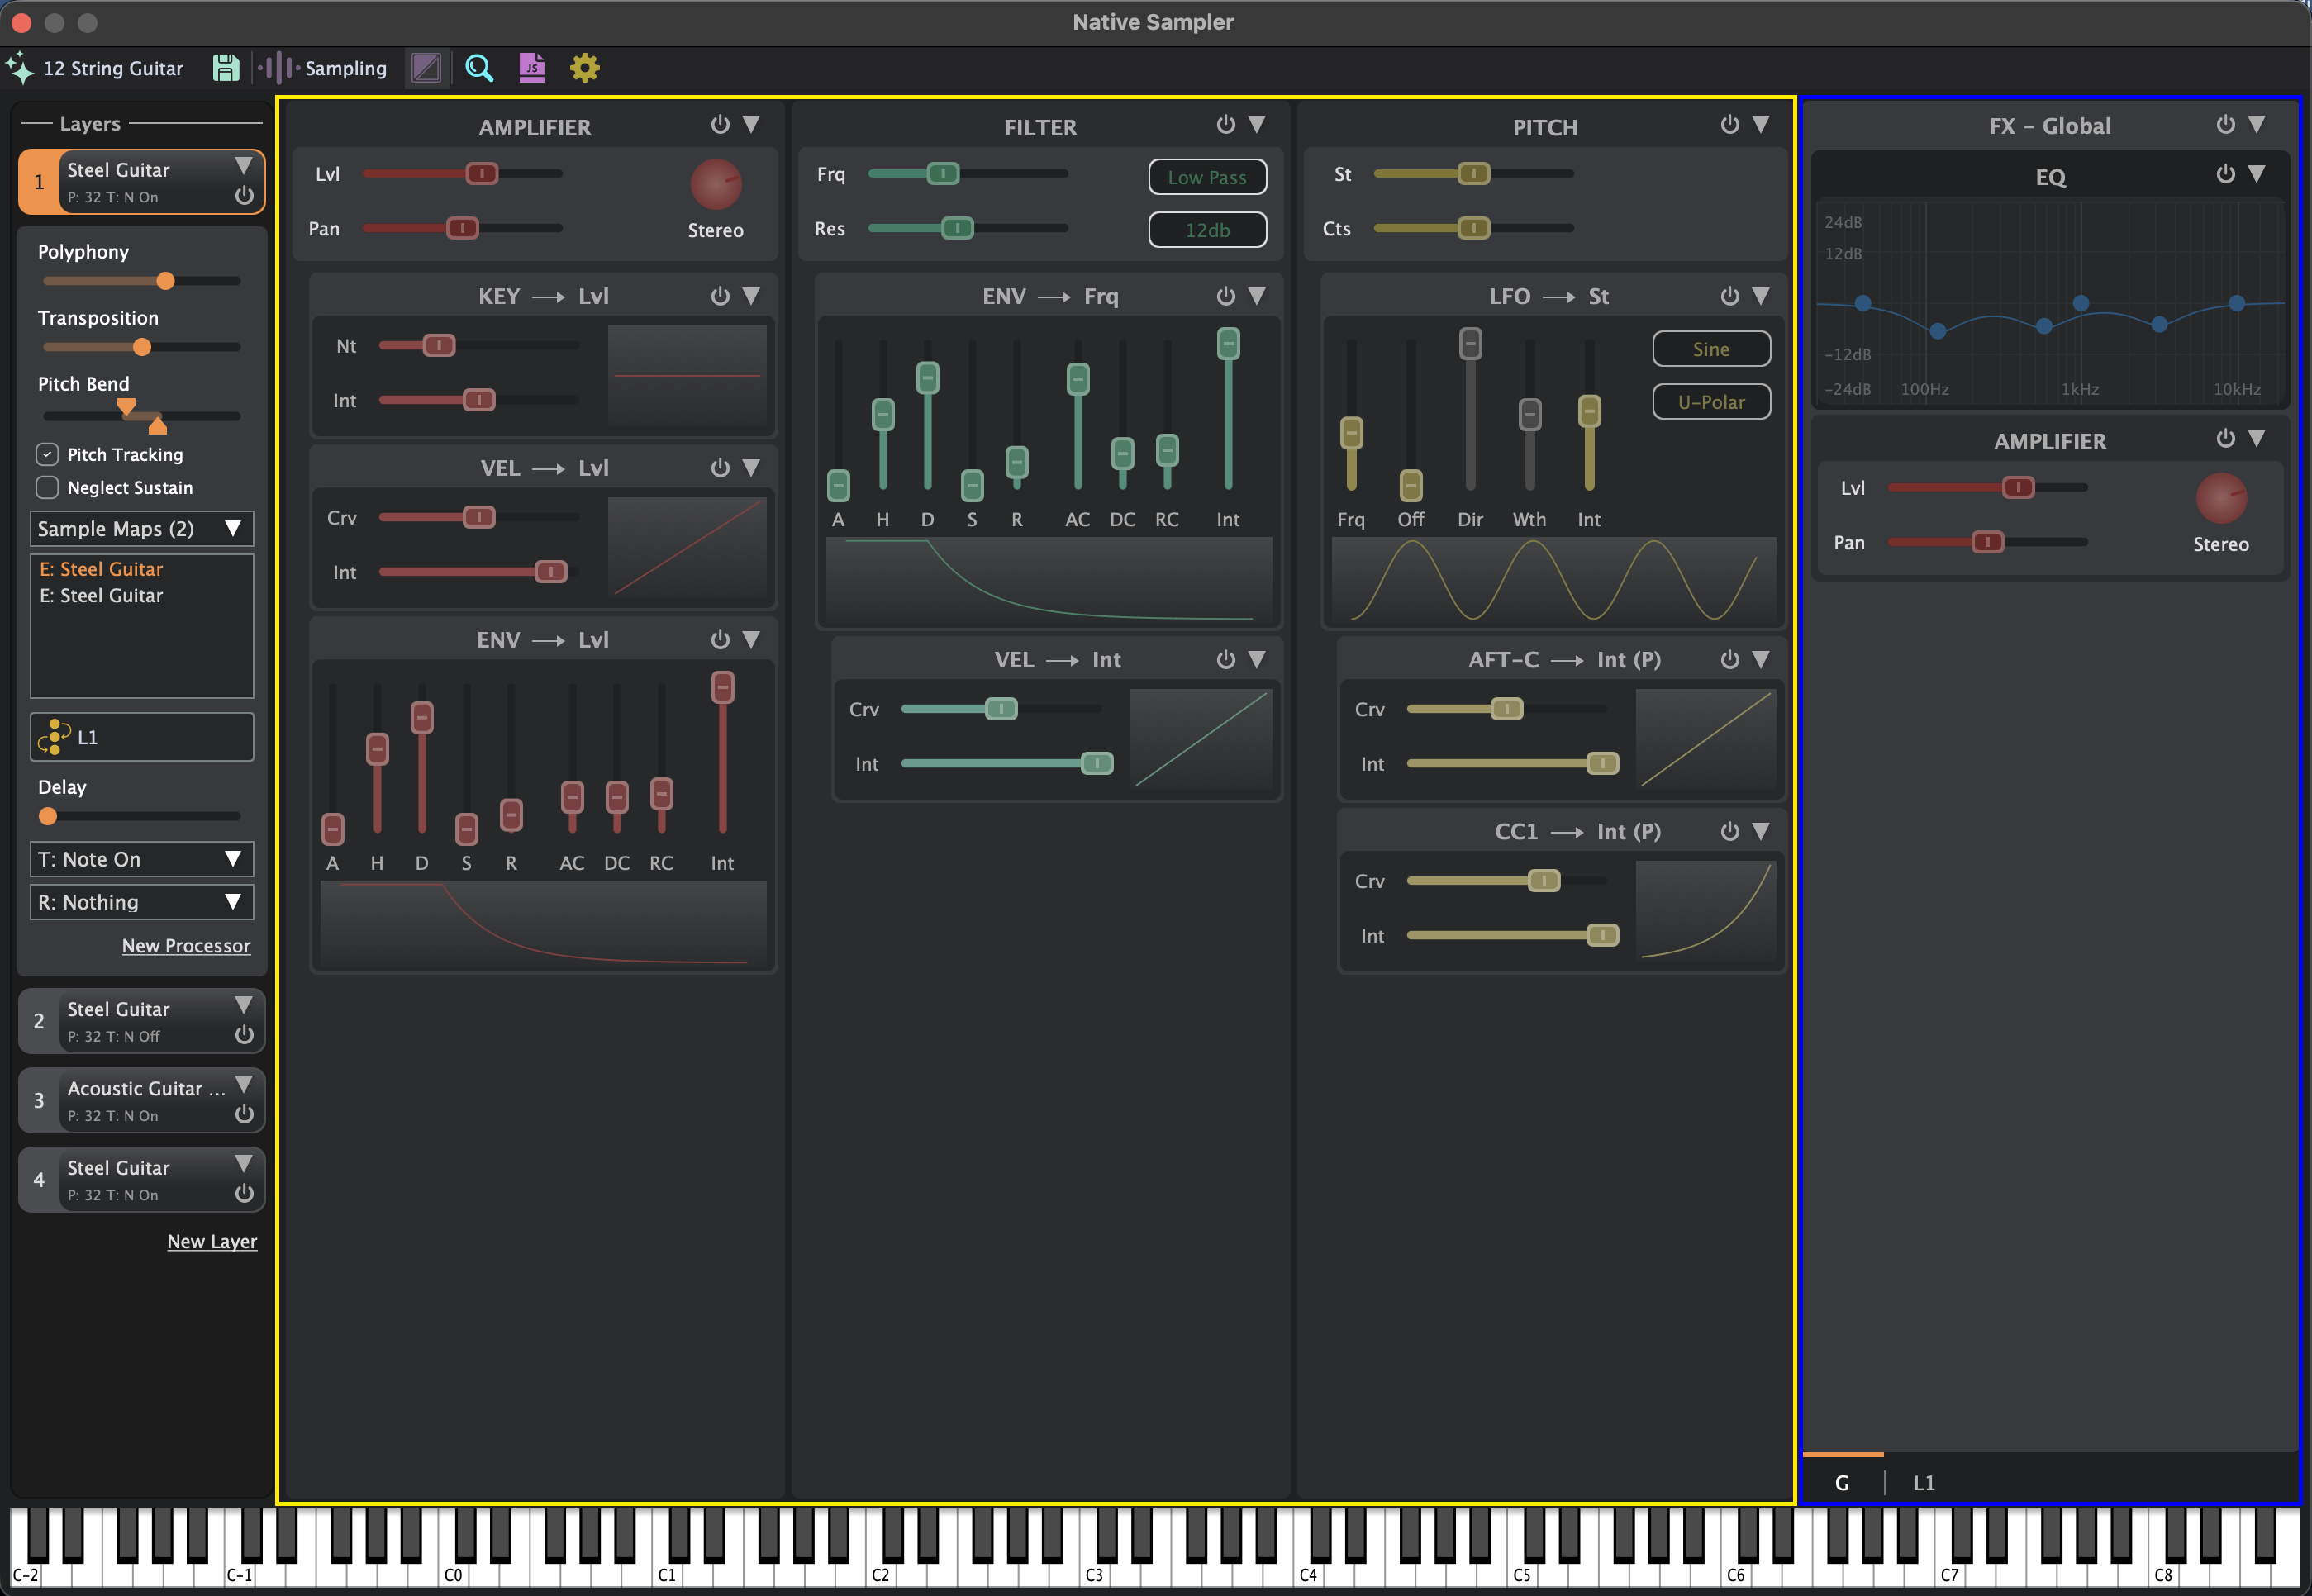2312x1596 pixels.
Task: Click the curve editor icon in toolbar
Action: 427,68
